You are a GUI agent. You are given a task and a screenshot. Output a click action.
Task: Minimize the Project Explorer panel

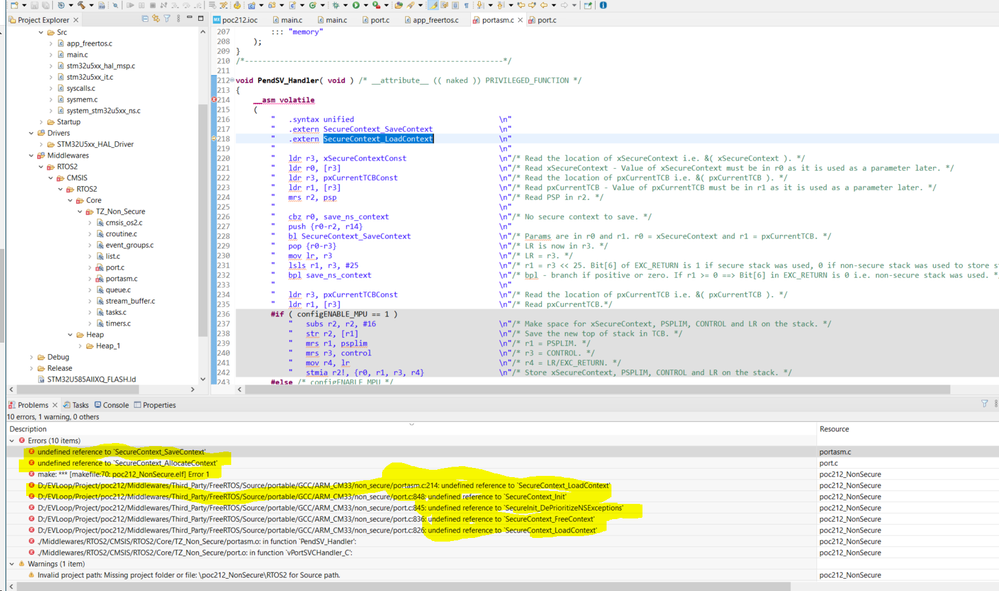(x=189, y=18)
